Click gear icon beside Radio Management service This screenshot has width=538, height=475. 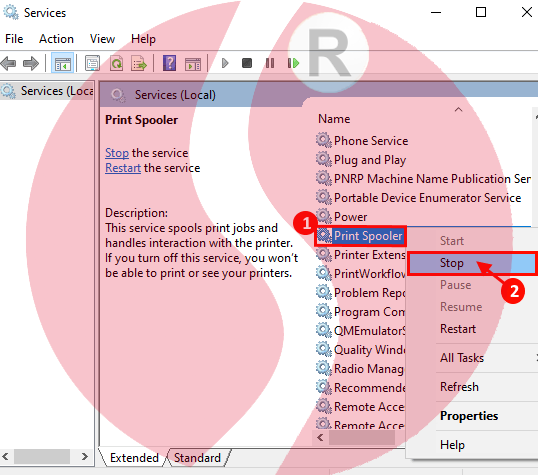click(324, 369)
